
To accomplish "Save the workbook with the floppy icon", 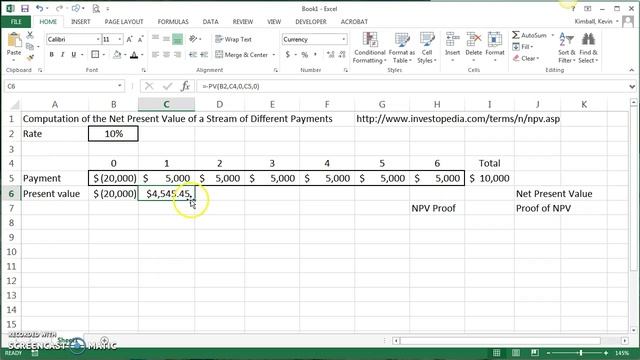I will 24,8.
